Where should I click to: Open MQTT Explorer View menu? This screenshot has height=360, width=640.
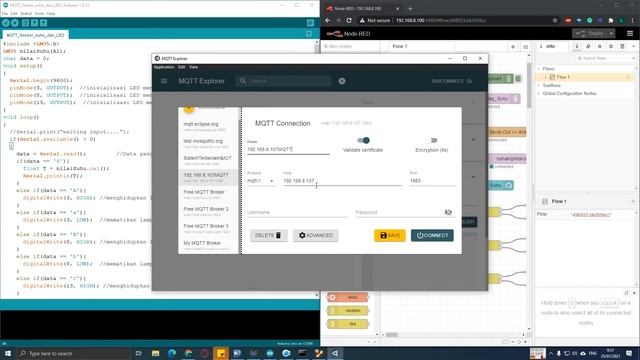pyautogui.click(x=193, y=67)
